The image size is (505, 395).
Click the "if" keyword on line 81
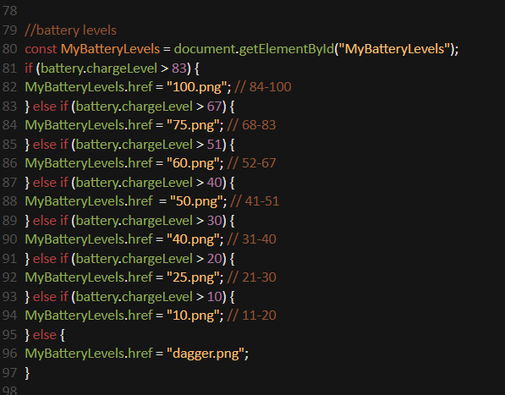coord(28,68)
